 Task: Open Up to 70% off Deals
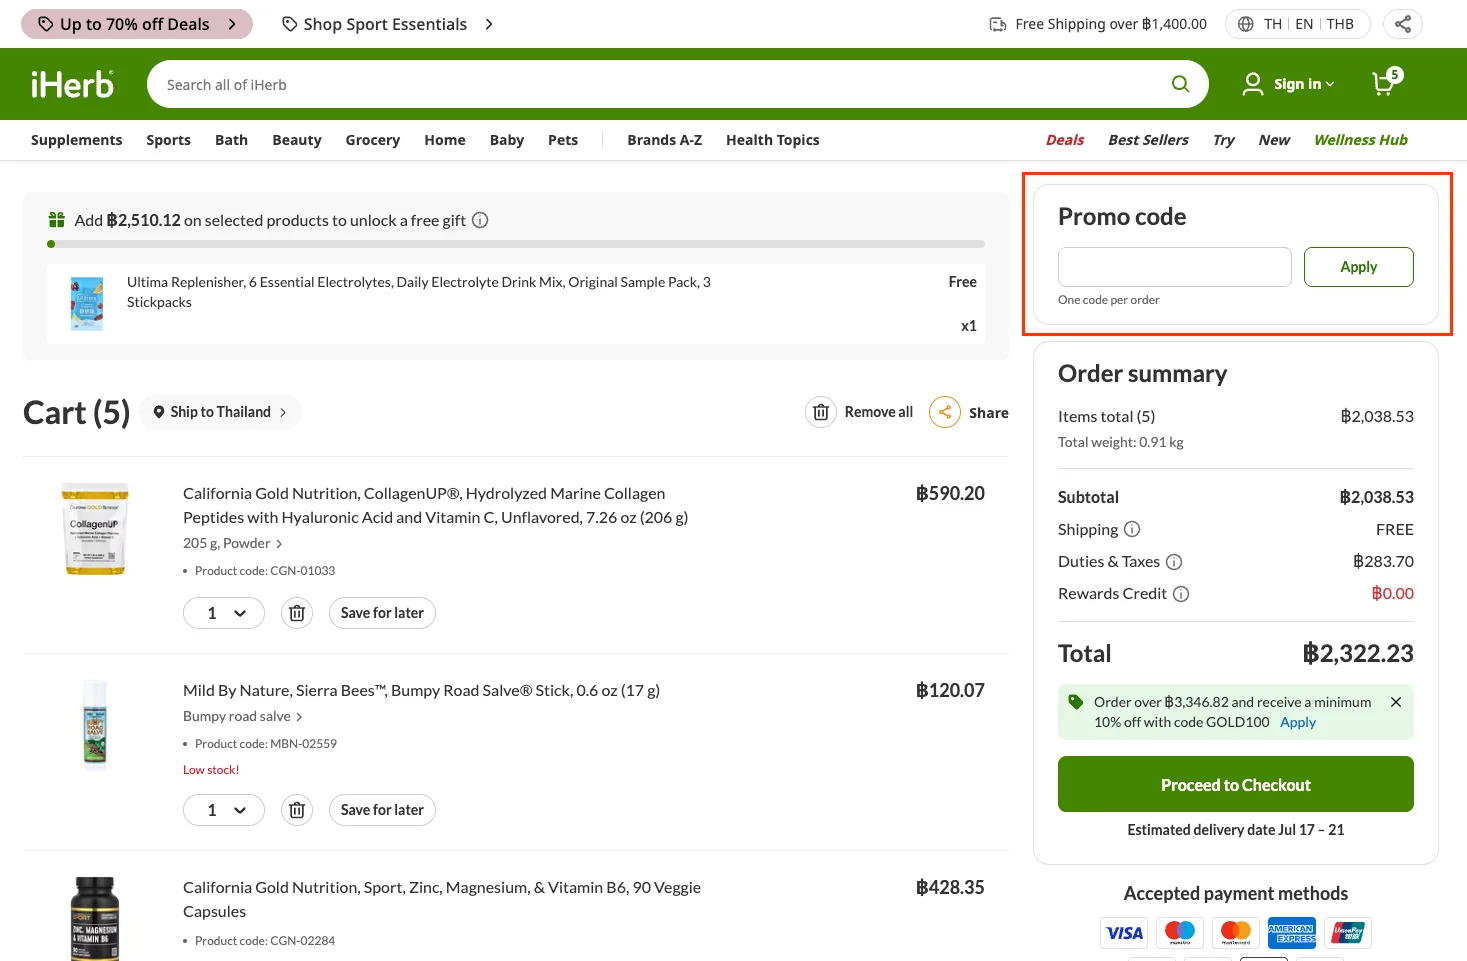click(x=137, y=24)
